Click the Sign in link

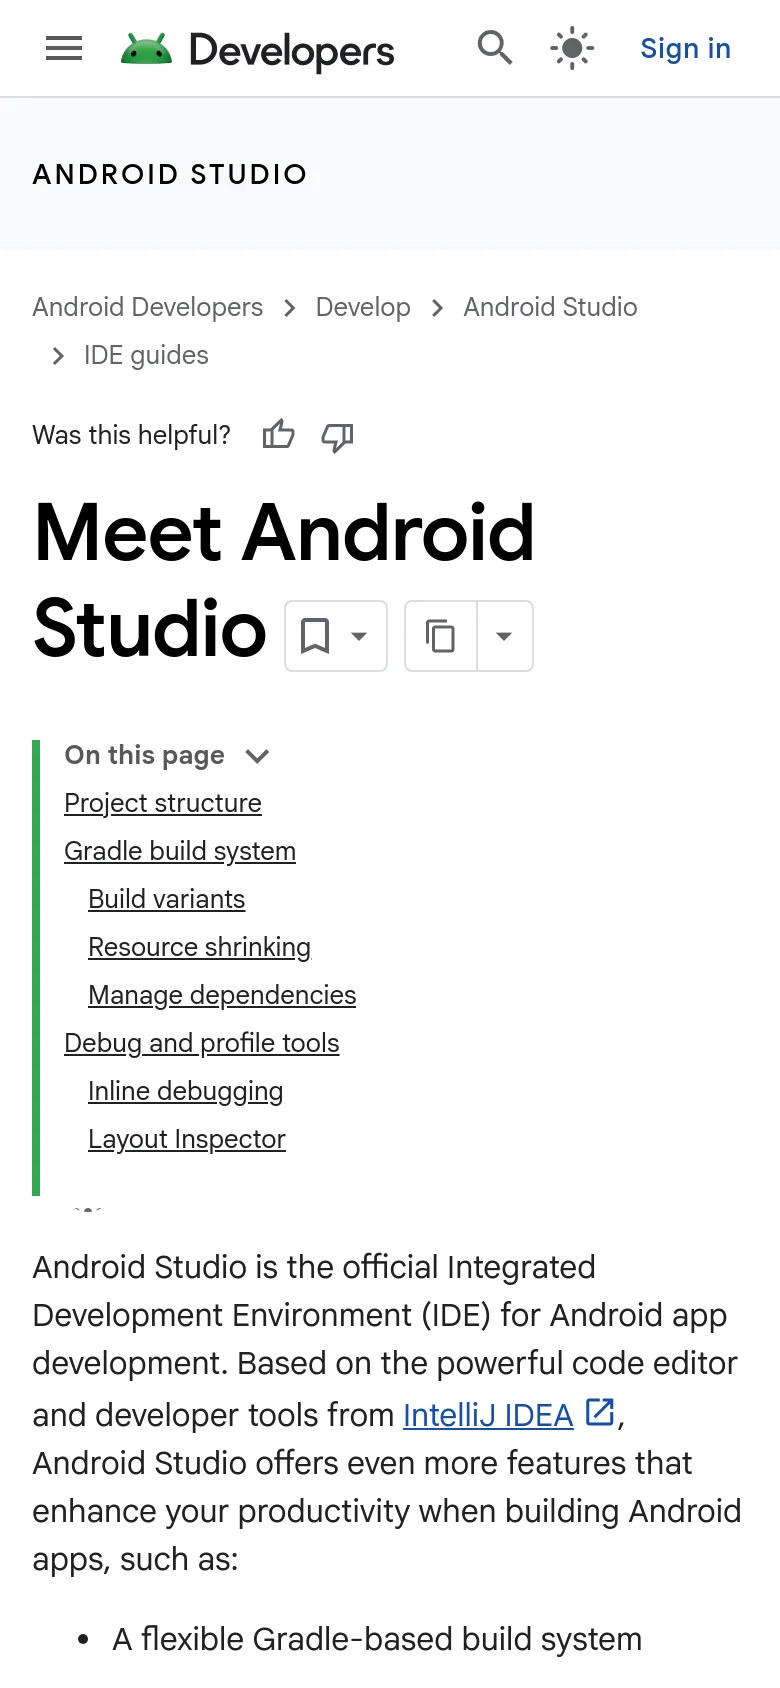pyautogui.click(x=685, y=48)
